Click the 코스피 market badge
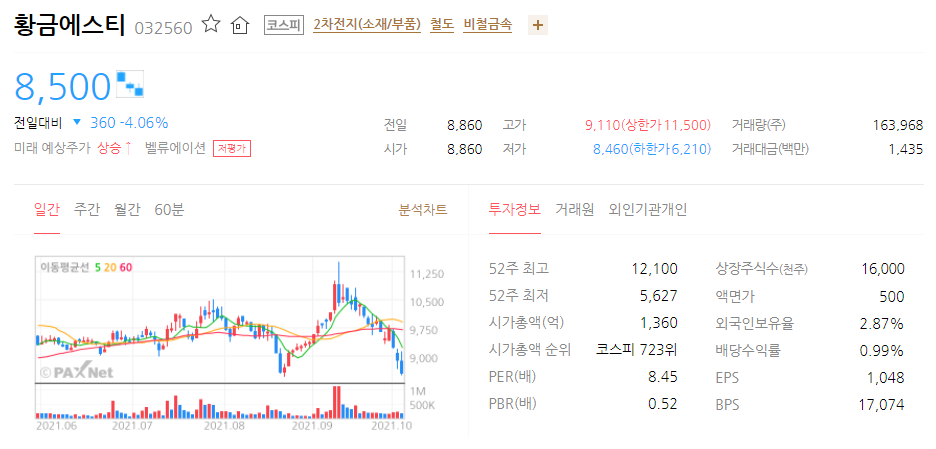This screenshot has width=936, height=449. [284, 25]
